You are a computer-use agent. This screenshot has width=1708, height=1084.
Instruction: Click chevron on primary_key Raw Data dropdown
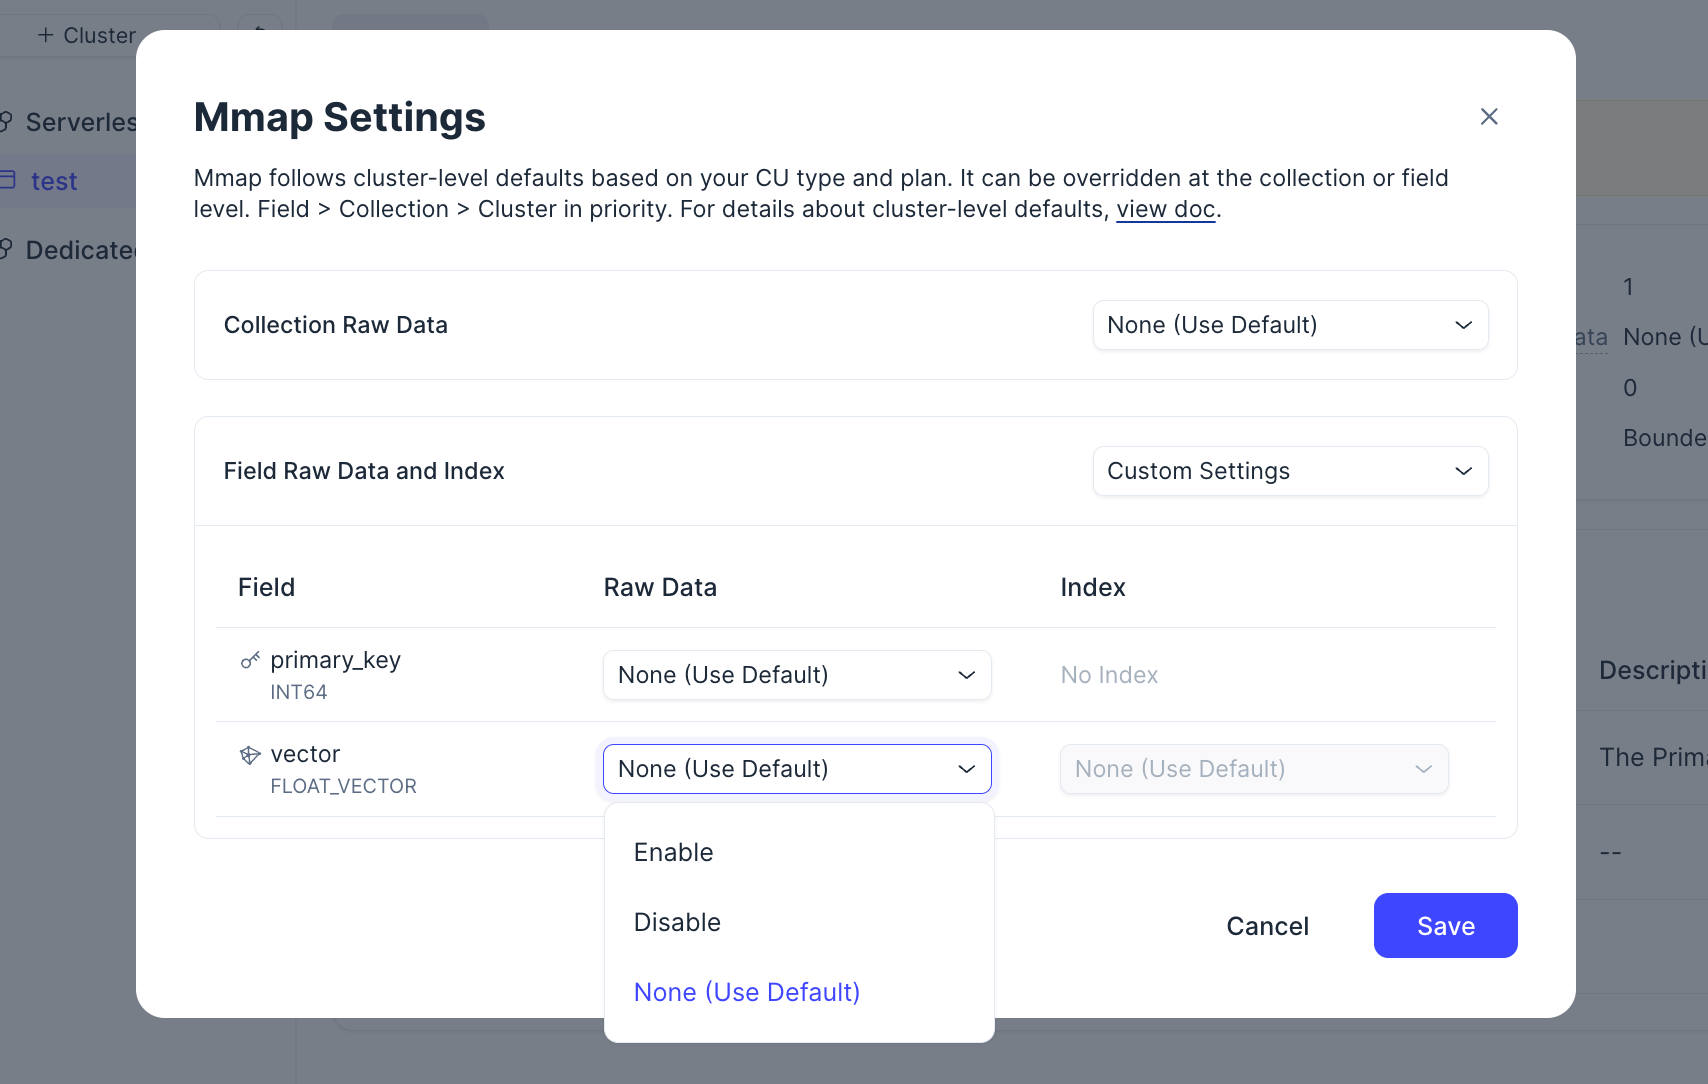coord(966,675)
